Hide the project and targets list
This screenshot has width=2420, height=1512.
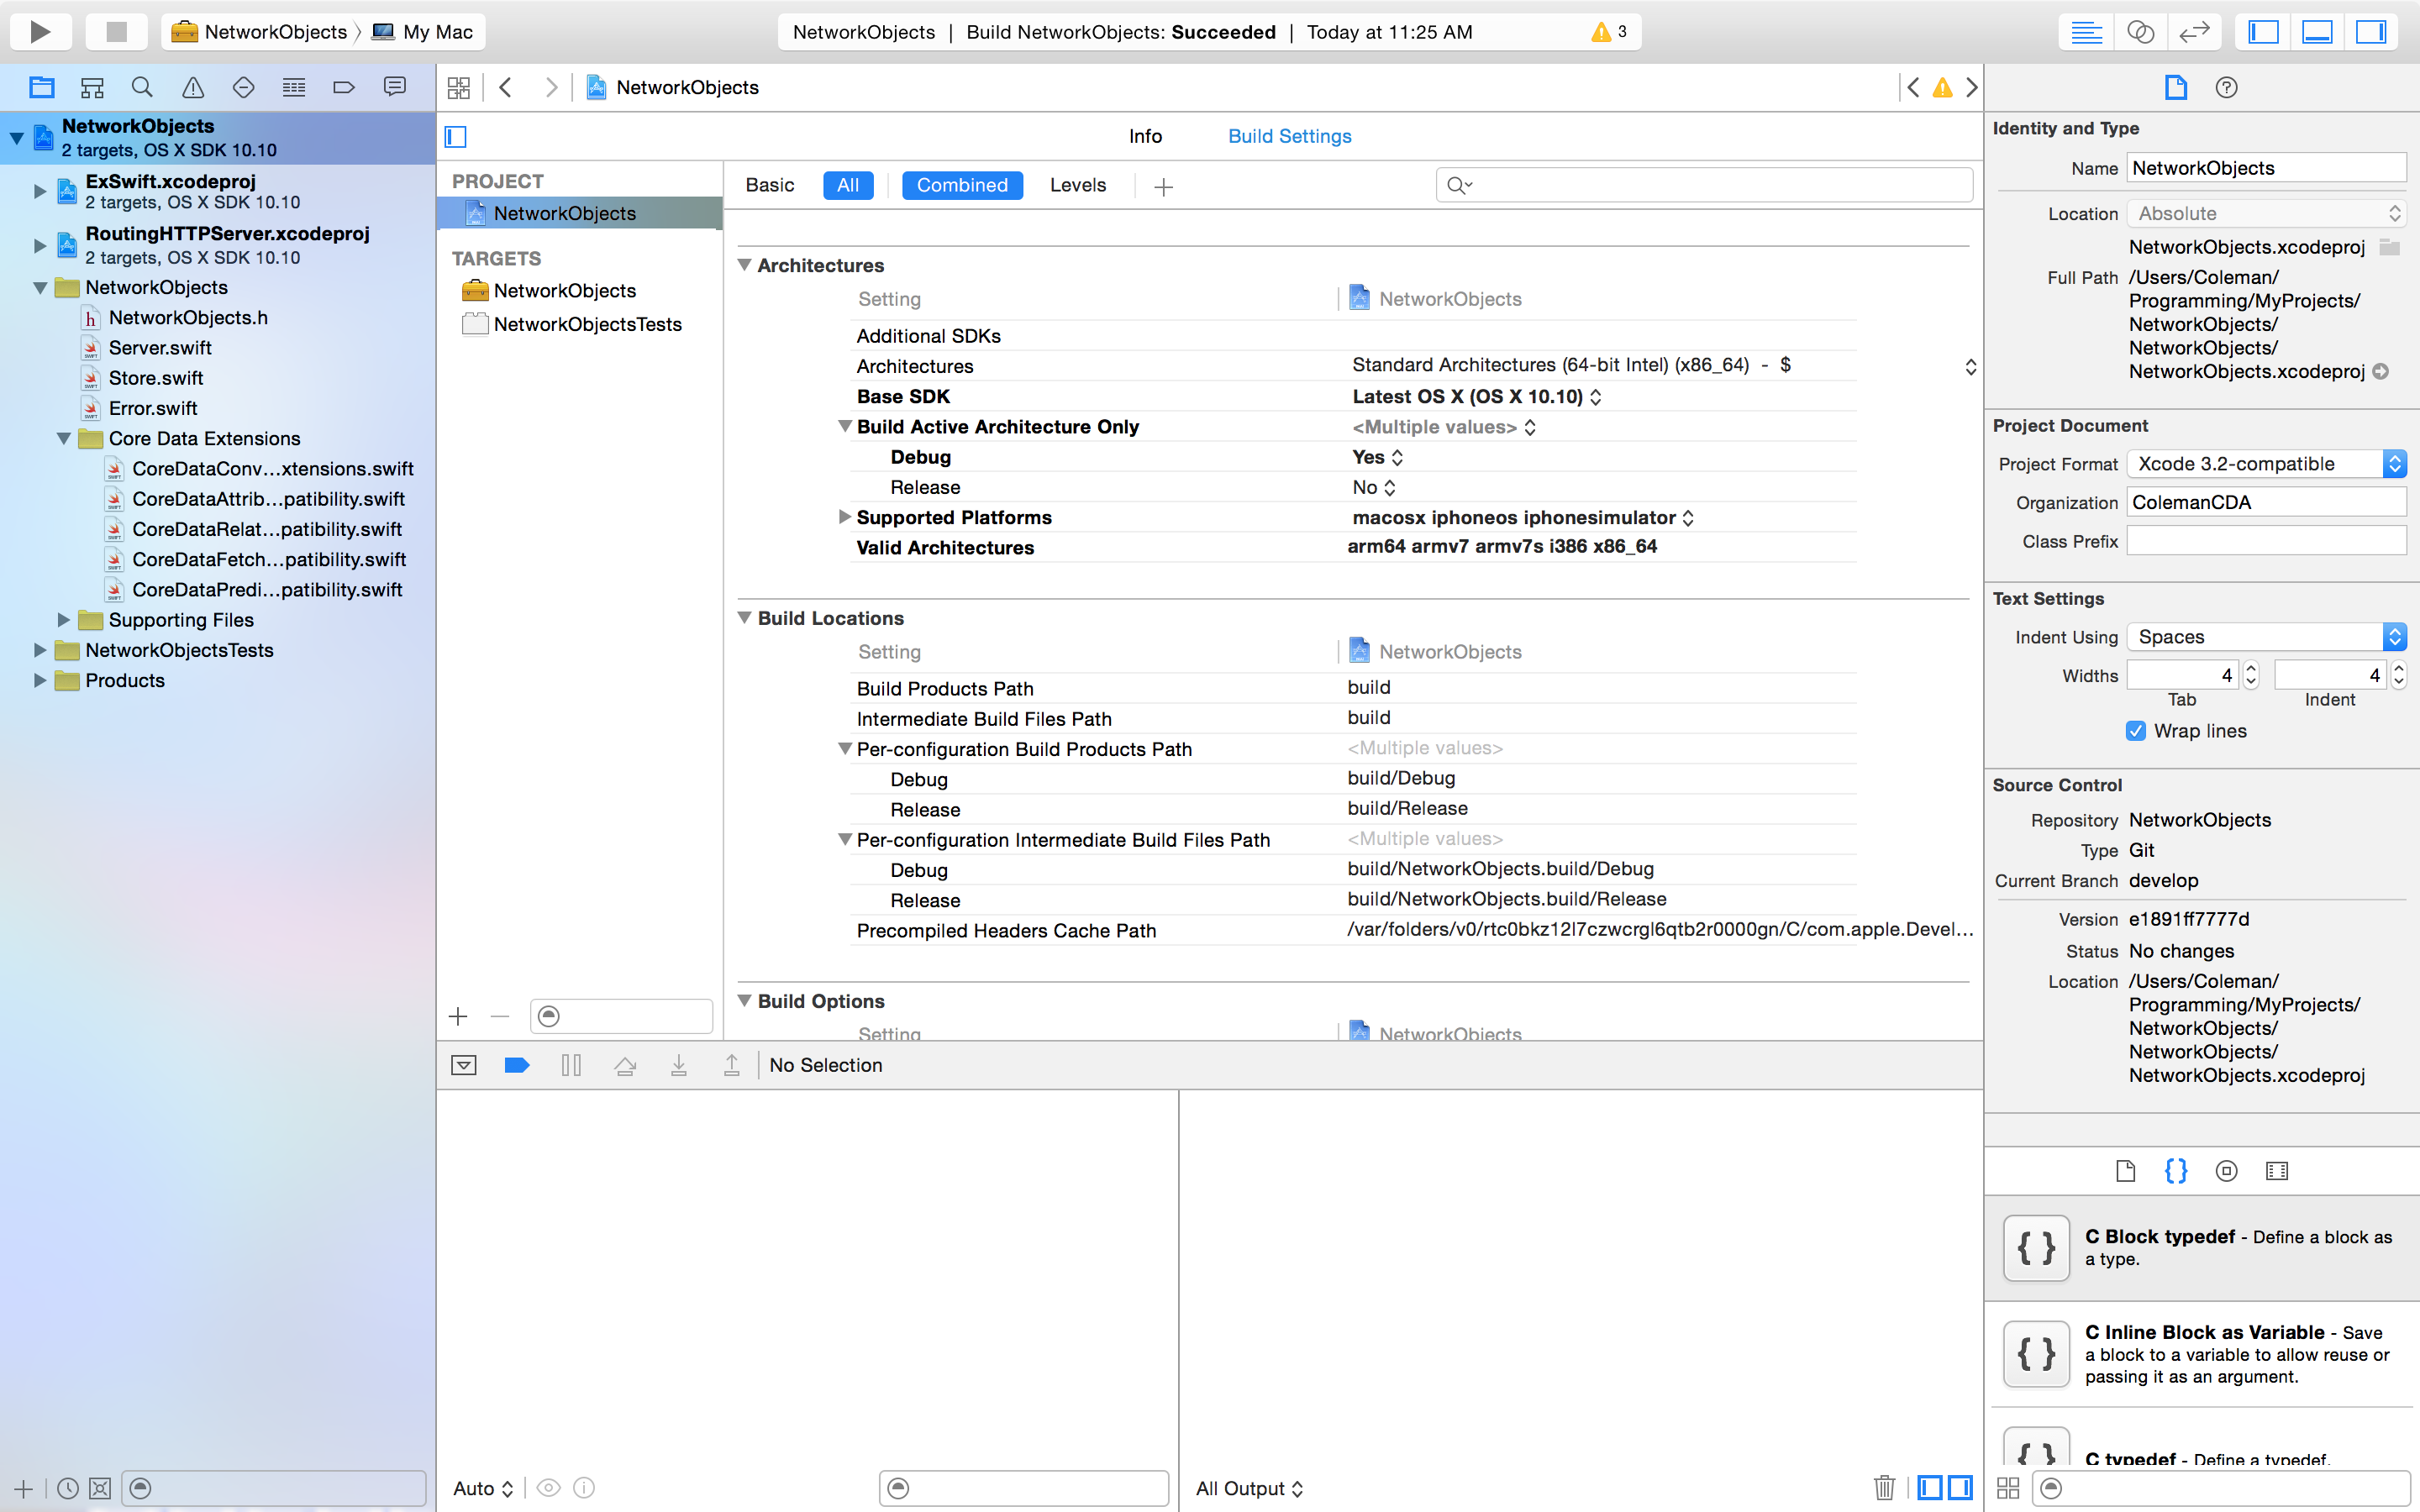[456, 136]
